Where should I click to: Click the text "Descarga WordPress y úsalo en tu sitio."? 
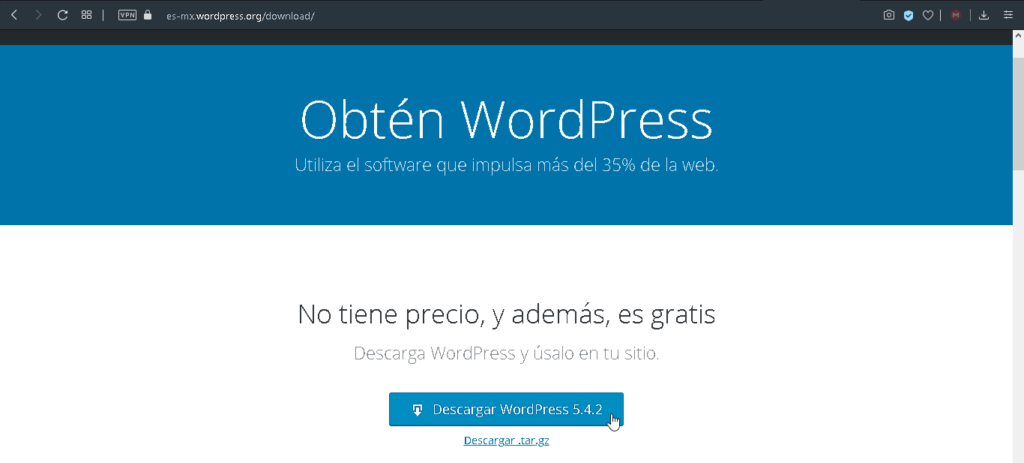(x=506, y=353)
